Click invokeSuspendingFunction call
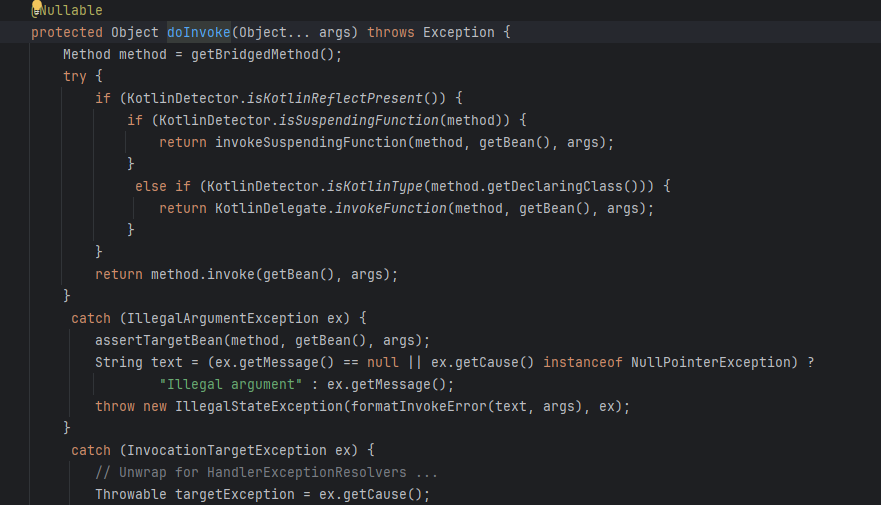The image size is (881, 505). tap(311, 142)
